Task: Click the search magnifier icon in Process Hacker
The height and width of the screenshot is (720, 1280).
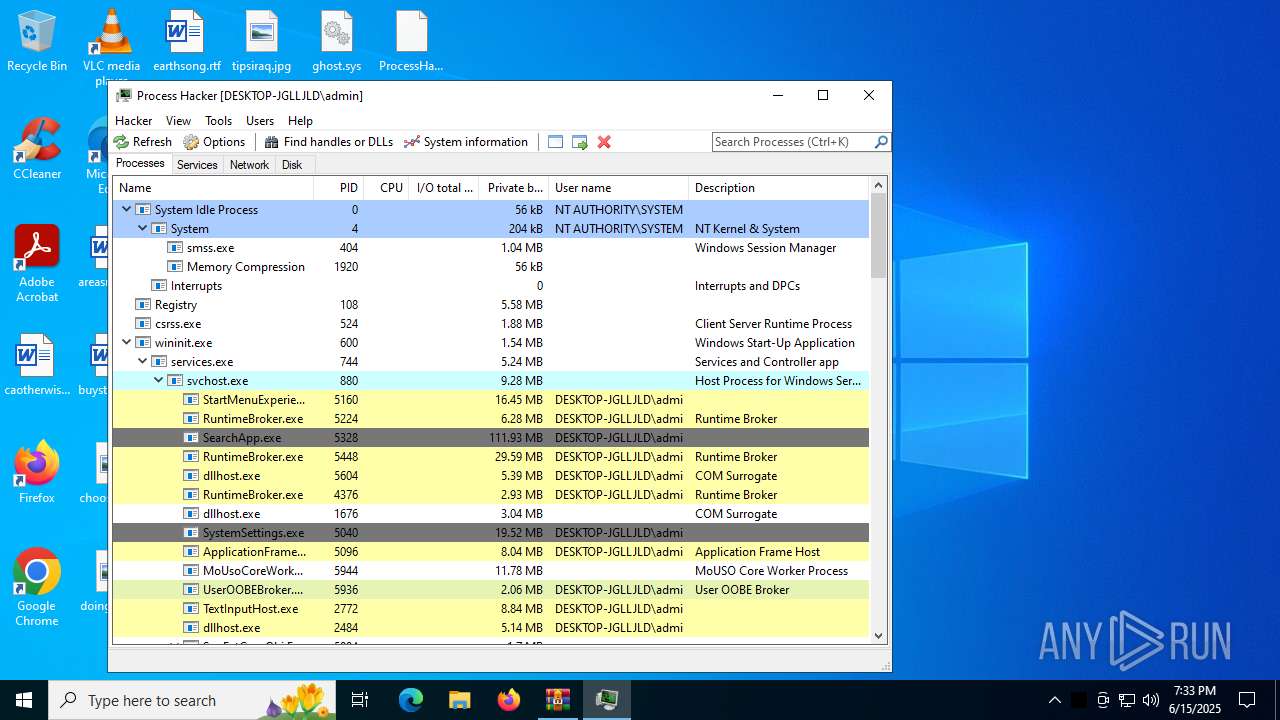Action: pos(881,142)
